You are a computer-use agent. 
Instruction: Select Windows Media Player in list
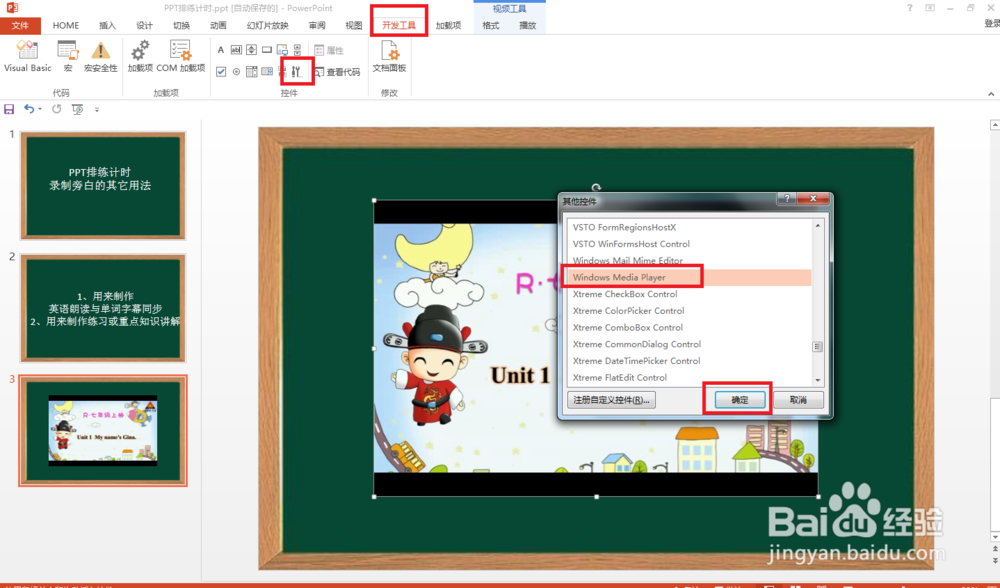[689, 277]
